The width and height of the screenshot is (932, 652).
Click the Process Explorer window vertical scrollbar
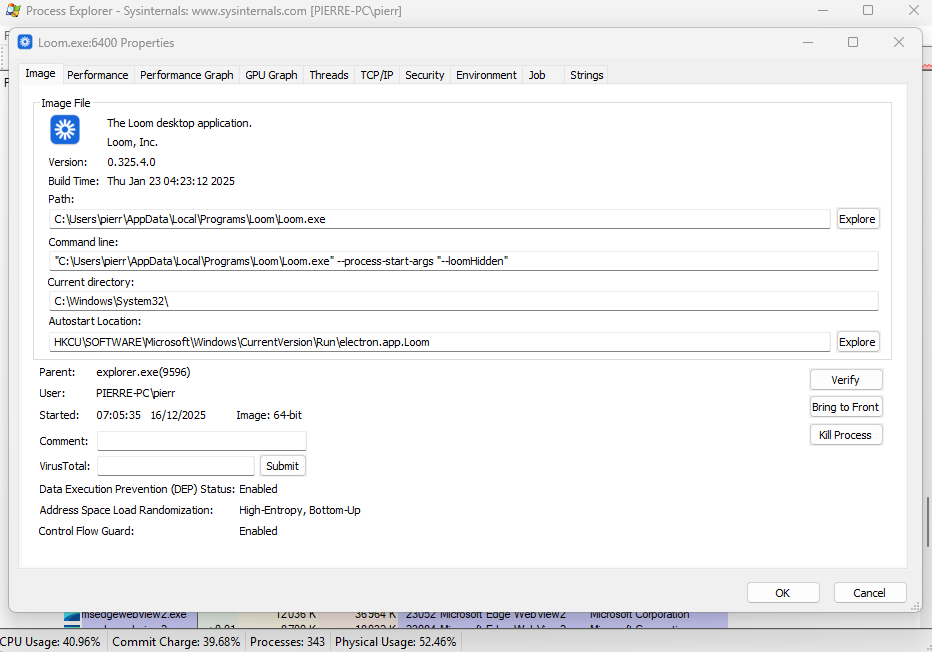coord(927,521)
